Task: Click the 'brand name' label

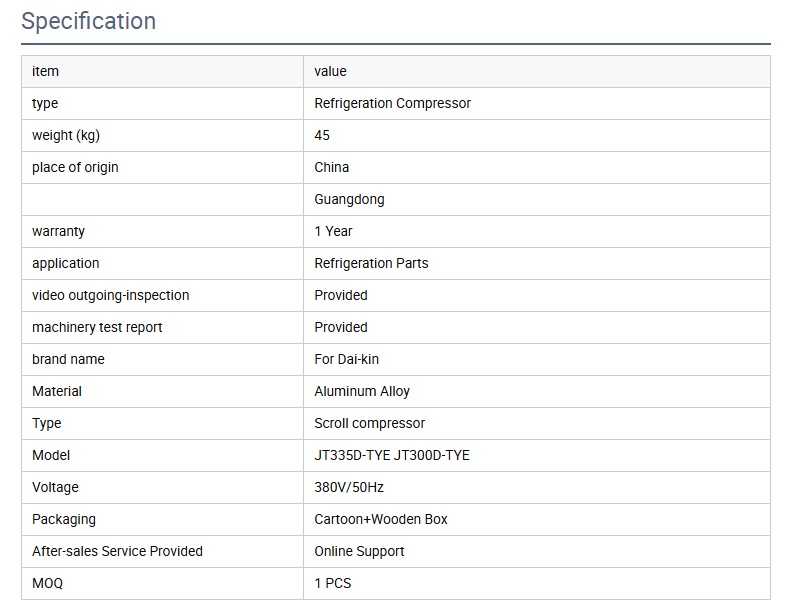Action: 68,359
